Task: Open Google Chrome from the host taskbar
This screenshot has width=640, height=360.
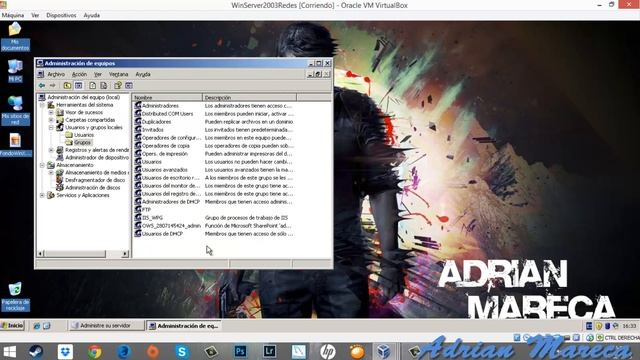Action: click(95, 351)
